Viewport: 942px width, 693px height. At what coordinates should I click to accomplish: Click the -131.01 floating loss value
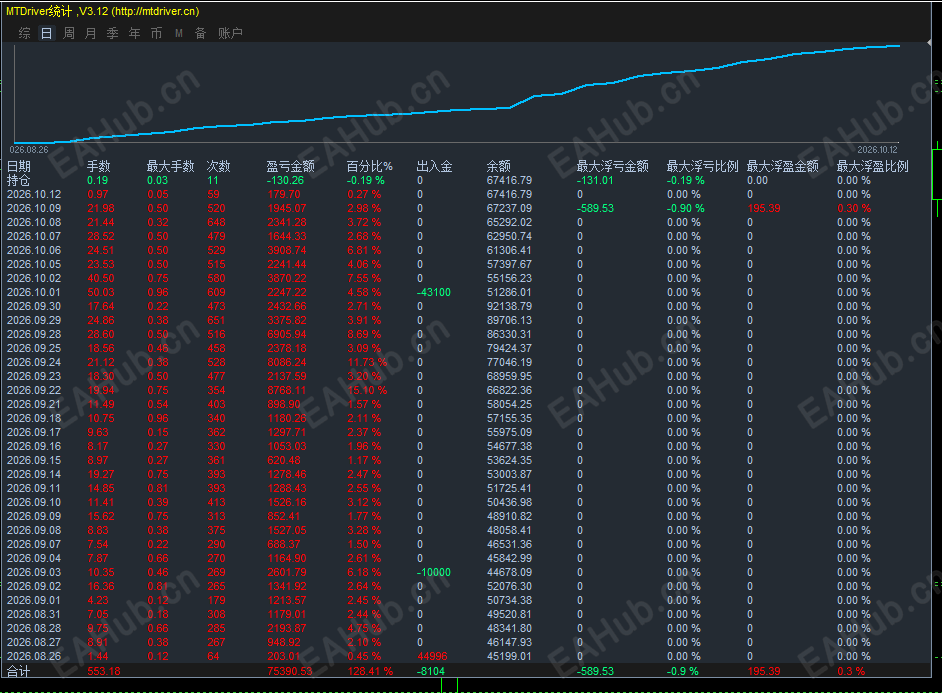[x=595, y=180]
